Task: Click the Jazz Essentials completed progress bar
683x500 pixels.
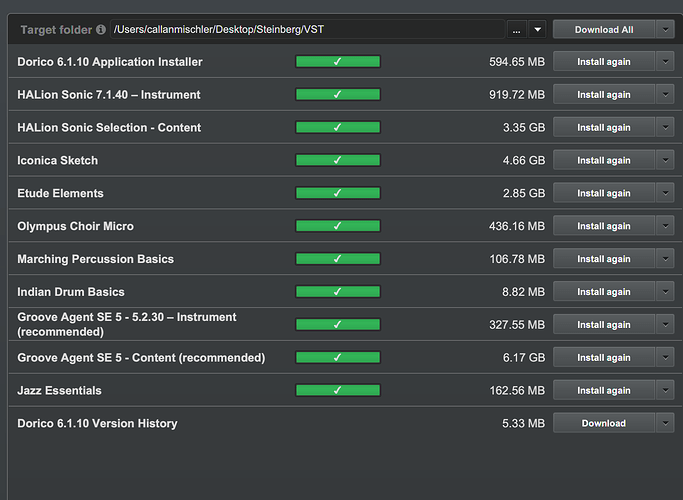Action: click(338, 390)
